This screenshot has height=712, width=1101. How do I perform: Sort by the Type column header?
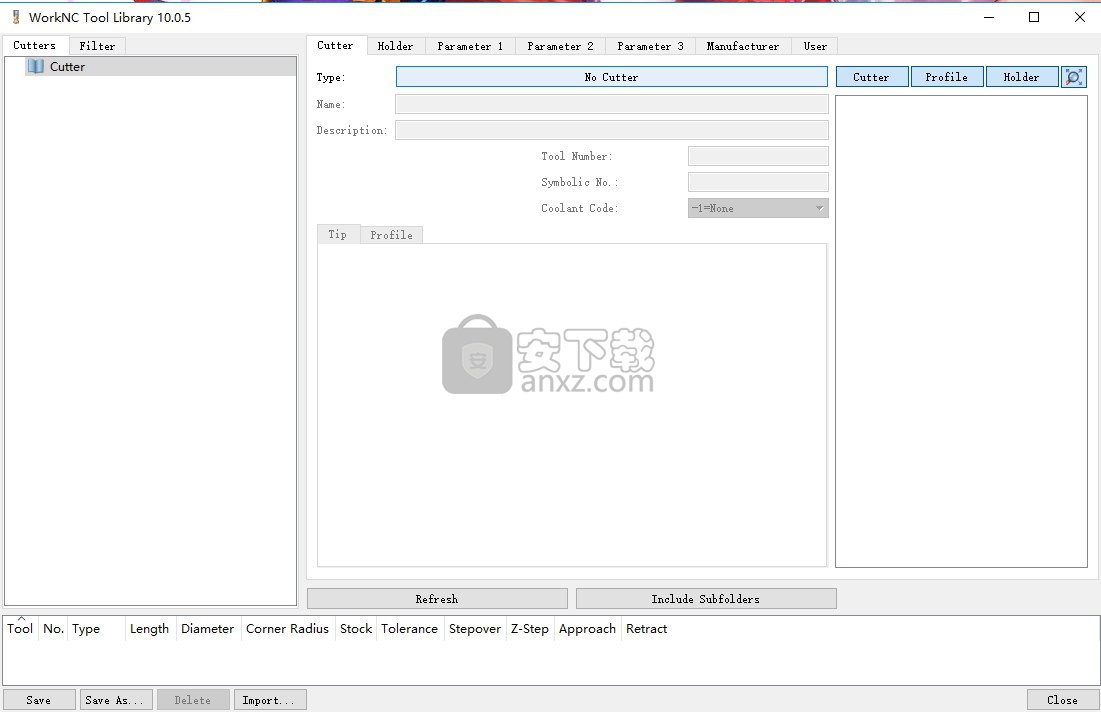pos(96,629)
